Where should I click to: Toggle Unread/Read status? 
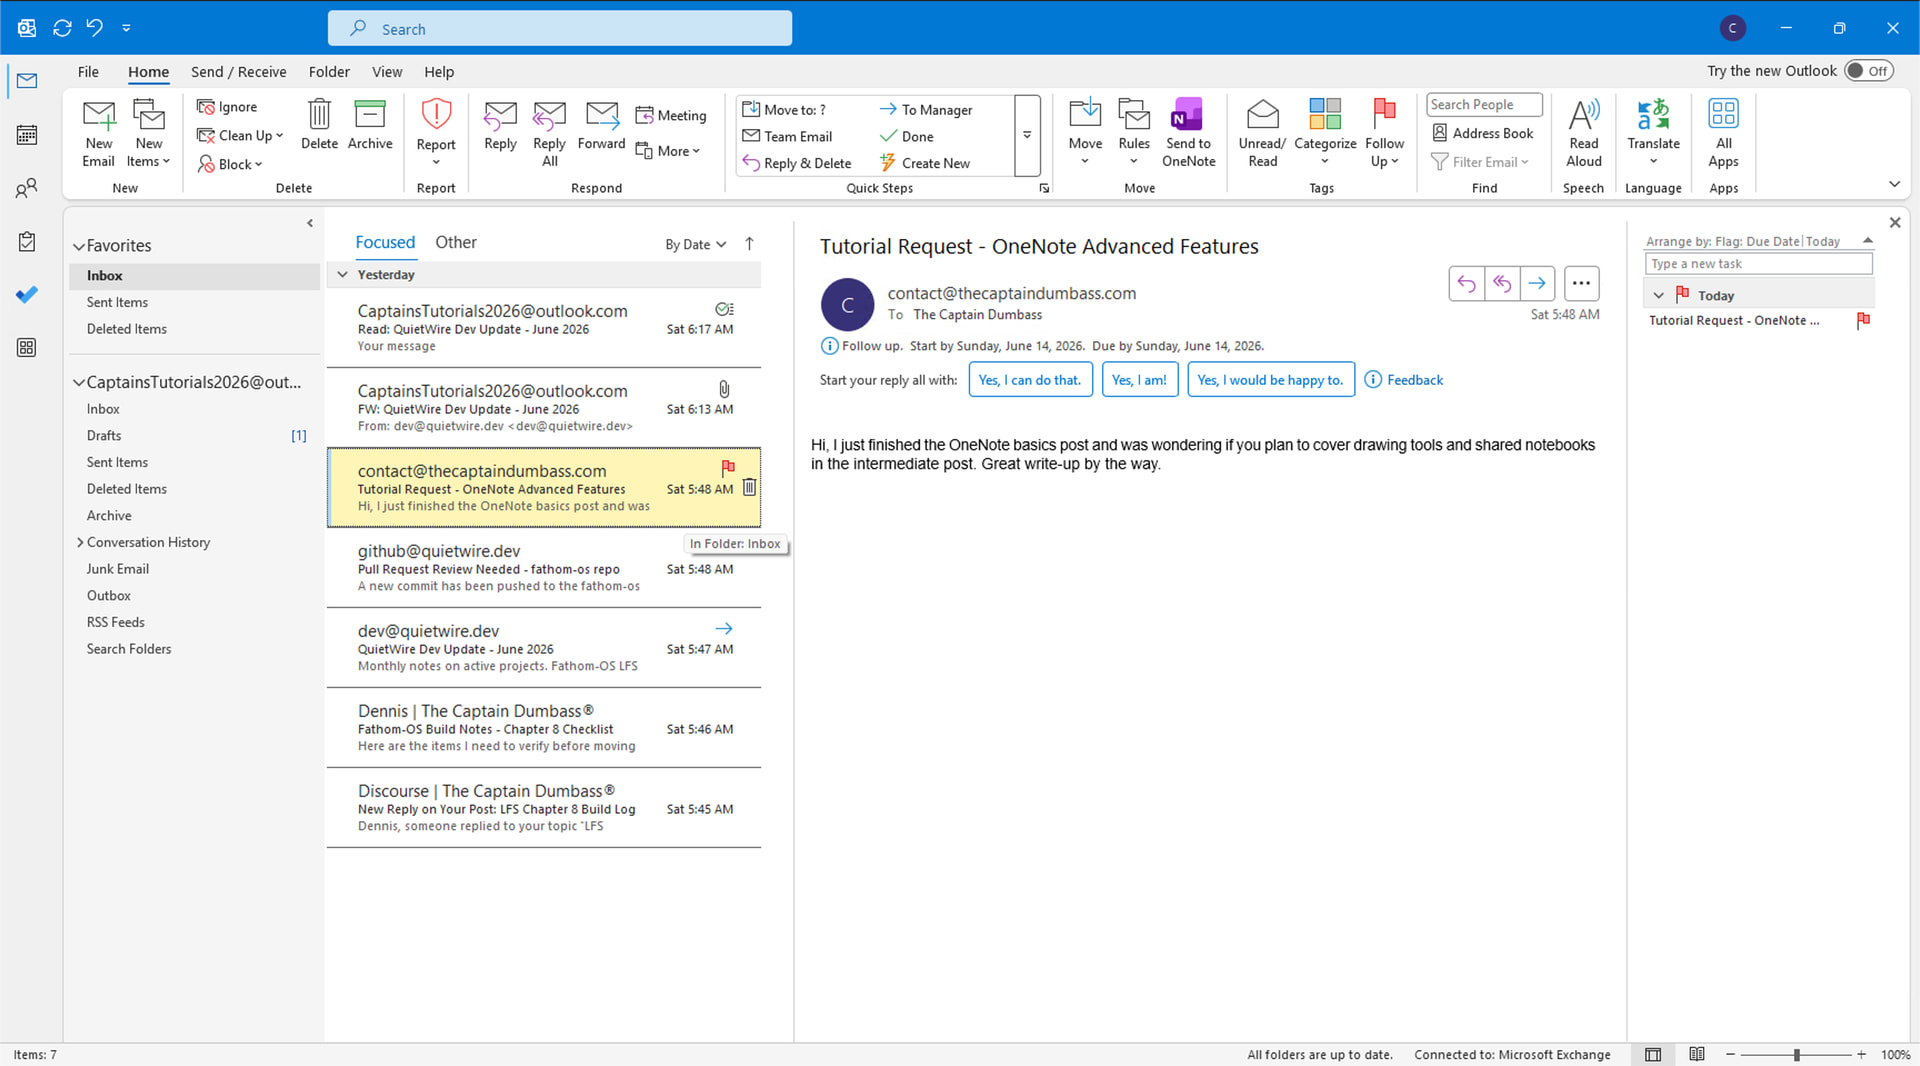tap(1262, 133)
